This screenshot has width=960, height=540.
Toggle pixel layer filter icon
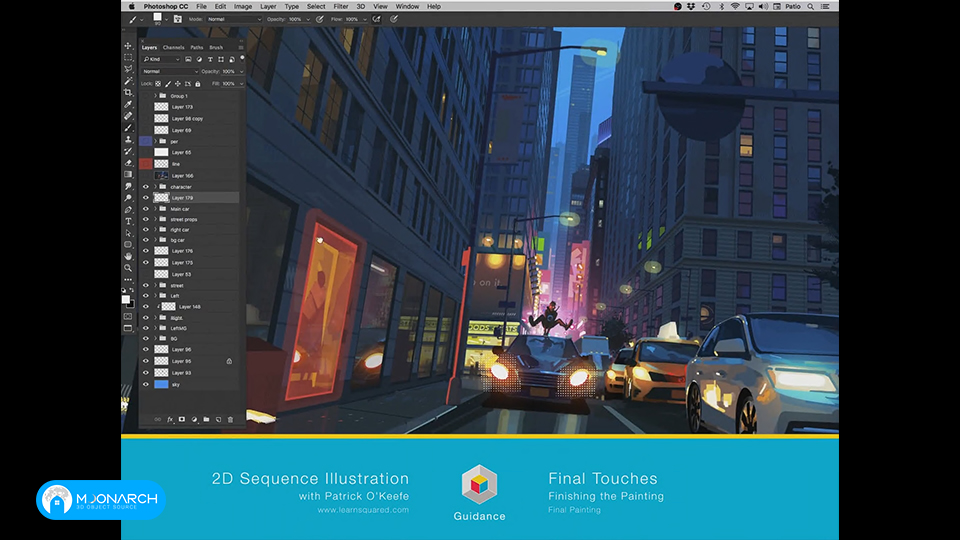188,59
